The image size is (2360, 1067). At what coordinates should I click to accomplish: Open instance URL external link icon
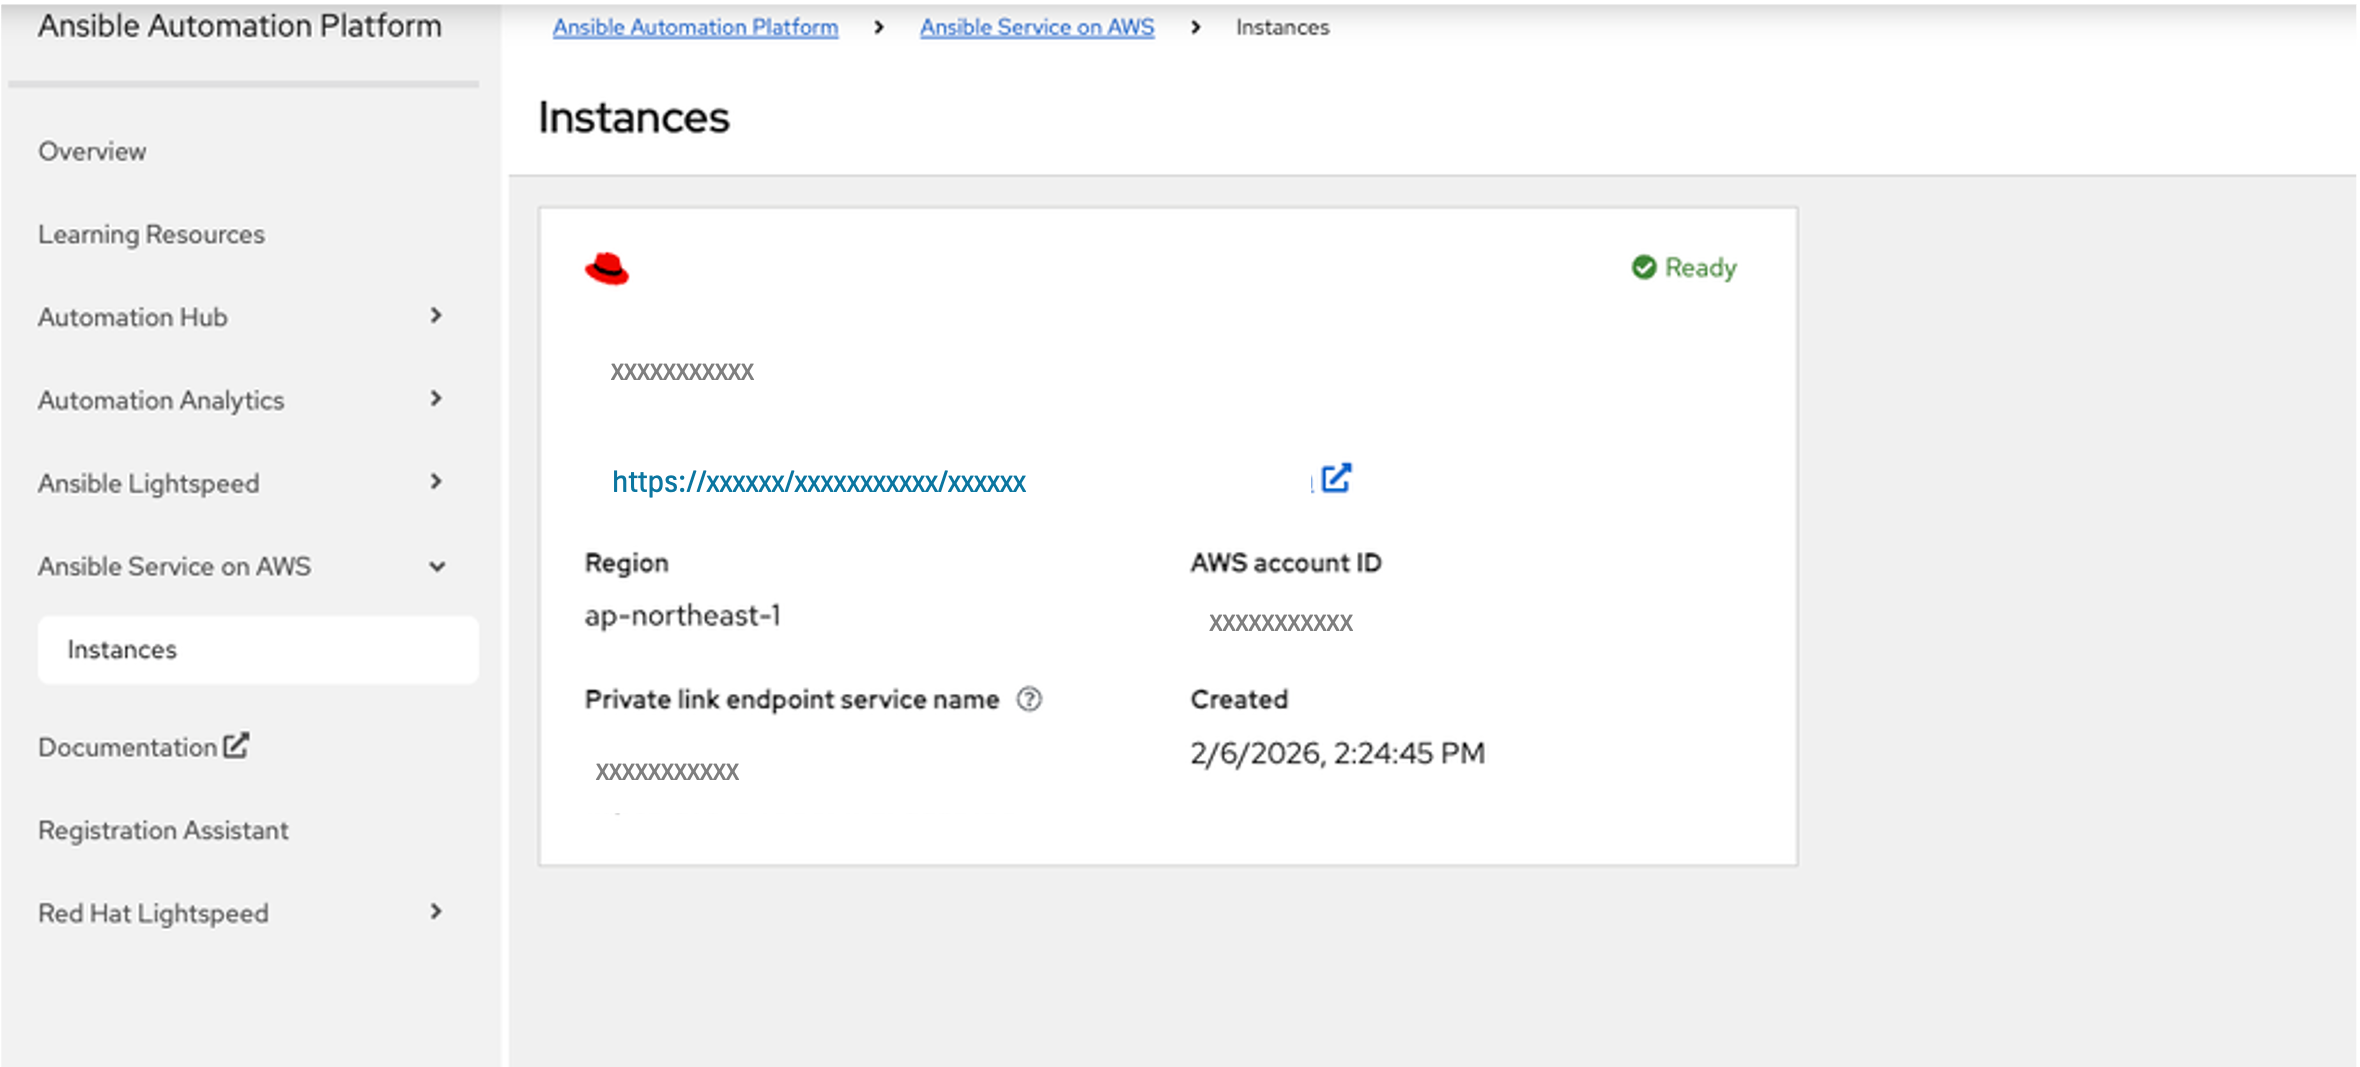point(1336,479)
